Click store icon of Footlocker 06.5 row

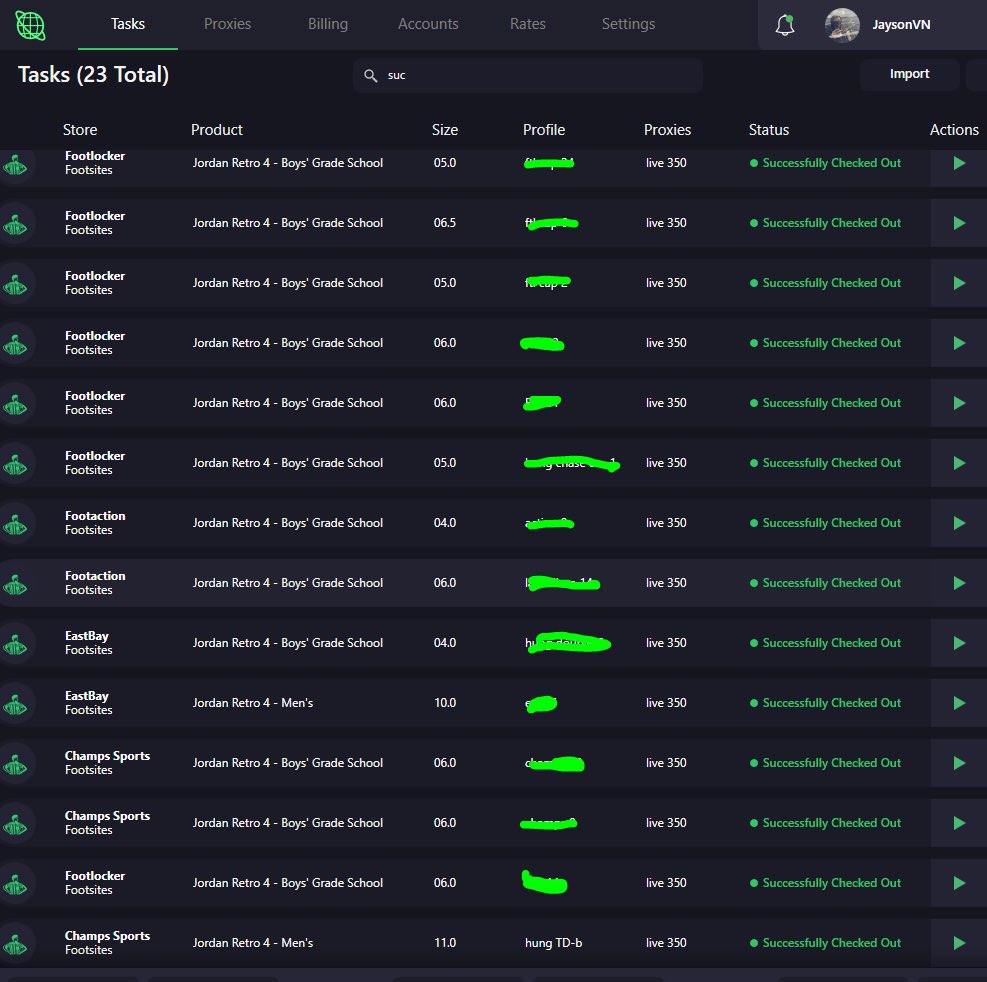click(x=15, y=224)
